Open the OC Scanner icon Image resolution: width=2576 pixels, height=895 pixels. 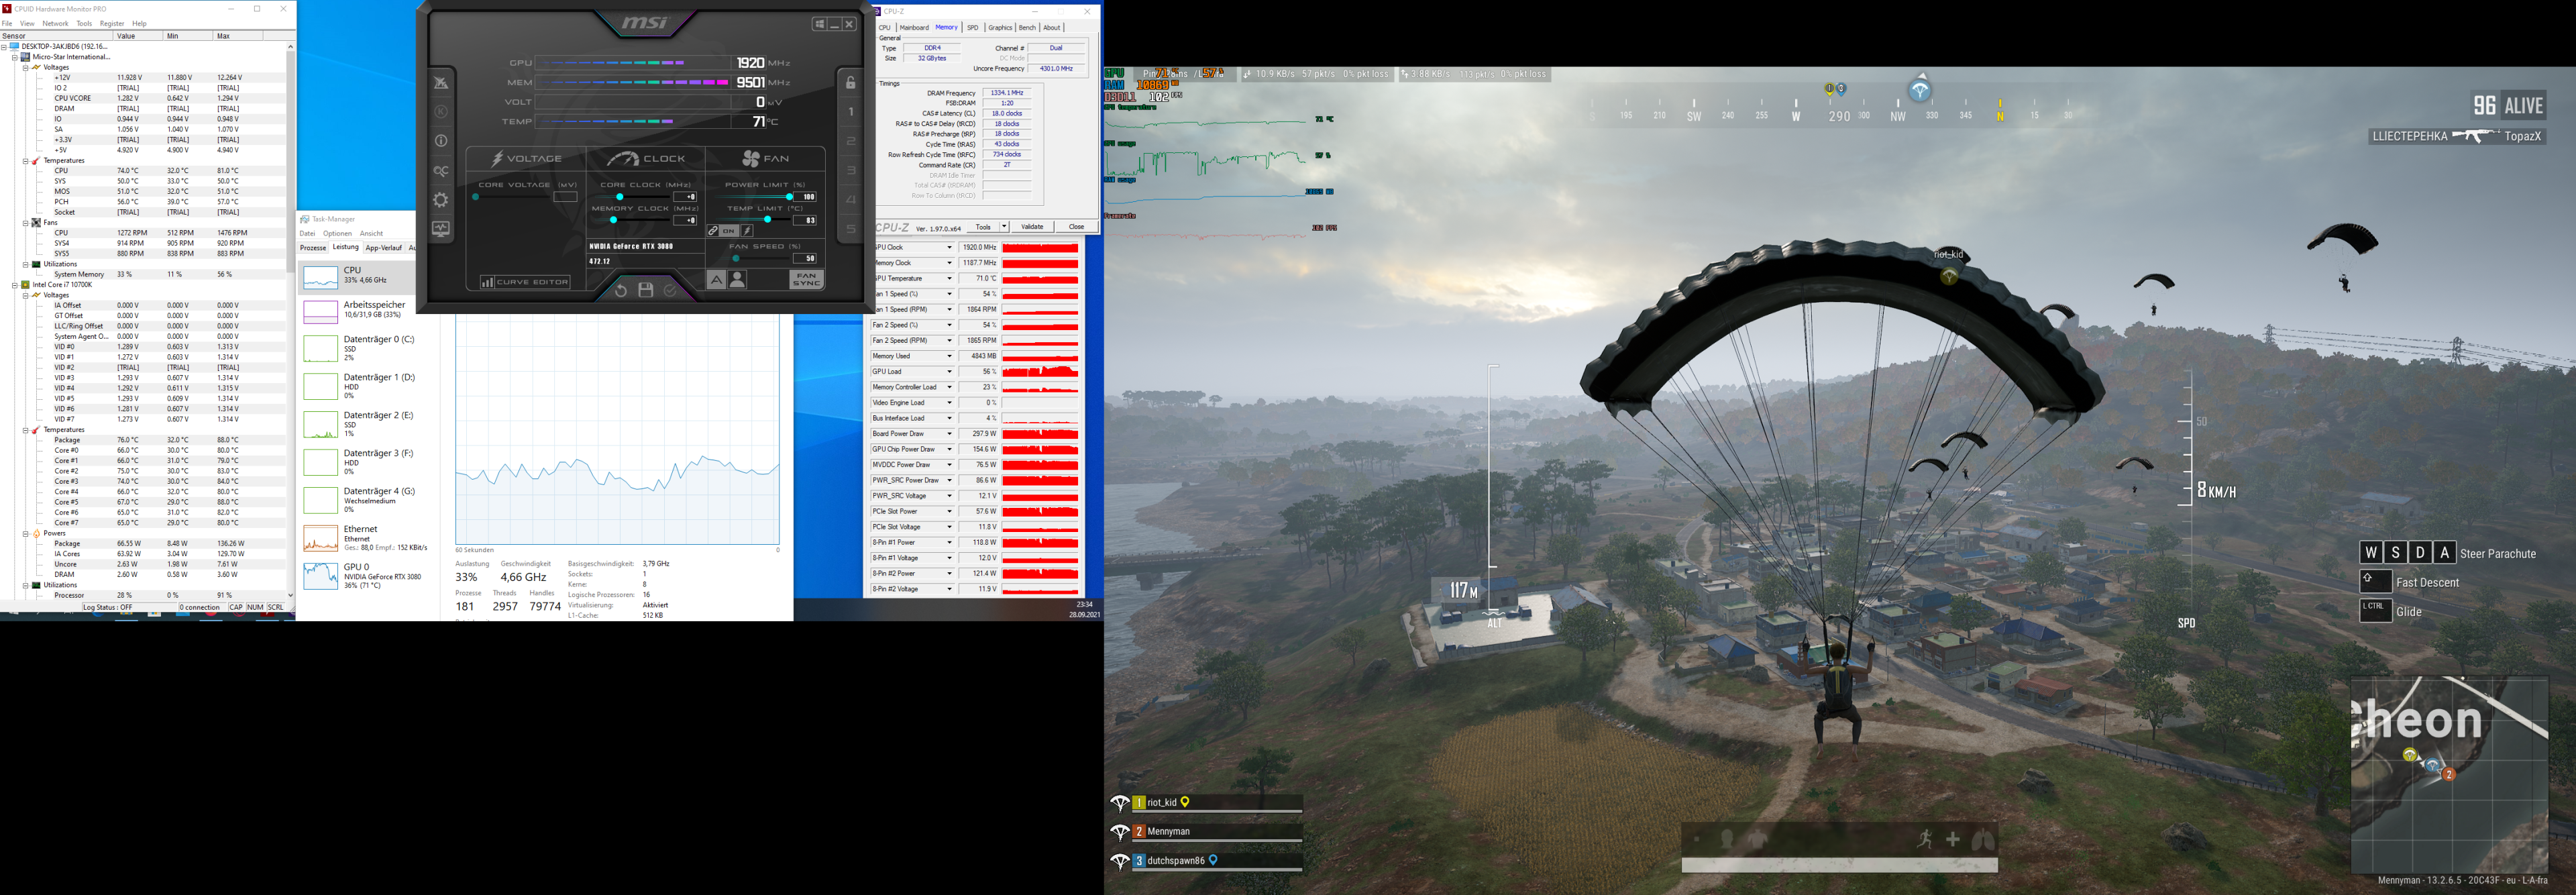[441, 171]
